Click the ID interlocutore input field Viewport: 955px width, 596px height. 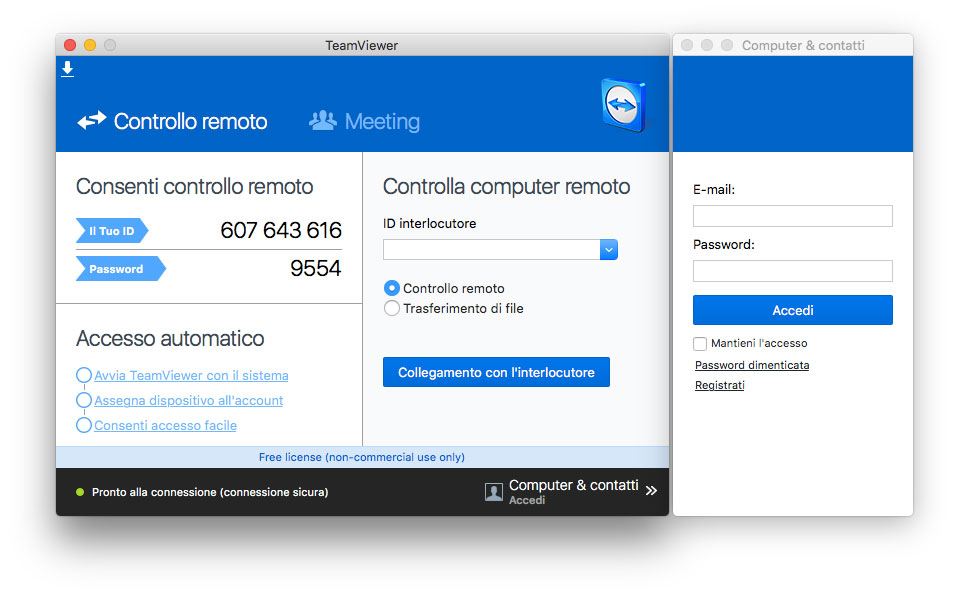tap(492, 250)
